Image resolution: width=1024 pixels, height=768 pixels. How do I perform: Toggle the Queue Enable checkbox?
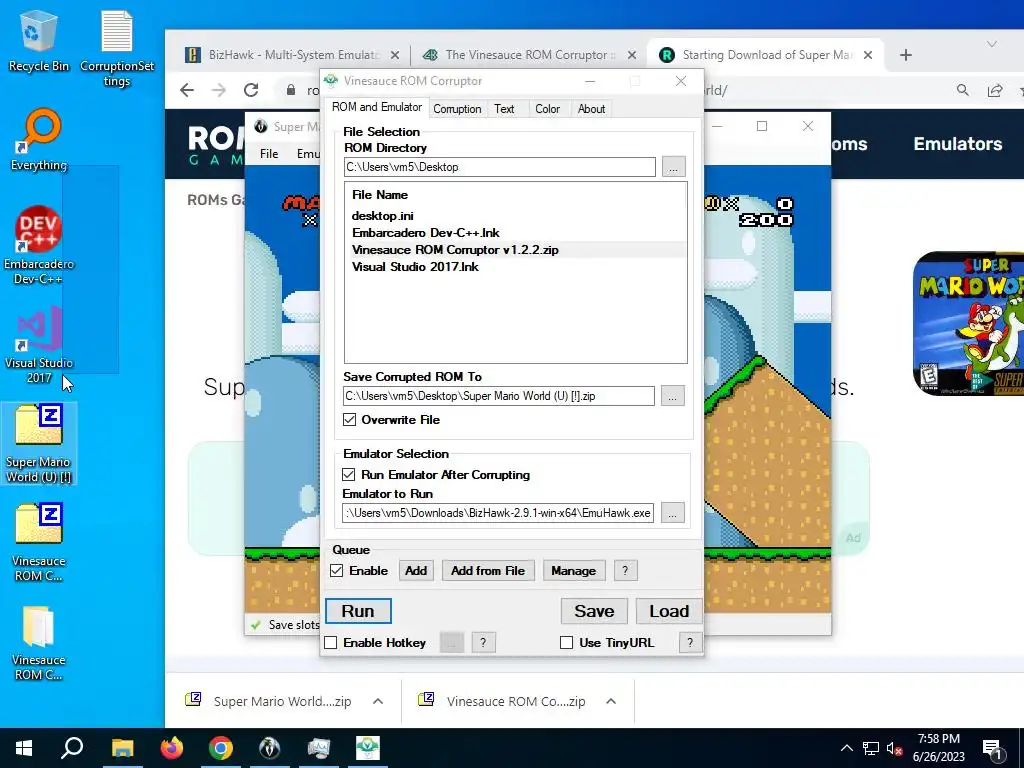[x=336, y=570]
